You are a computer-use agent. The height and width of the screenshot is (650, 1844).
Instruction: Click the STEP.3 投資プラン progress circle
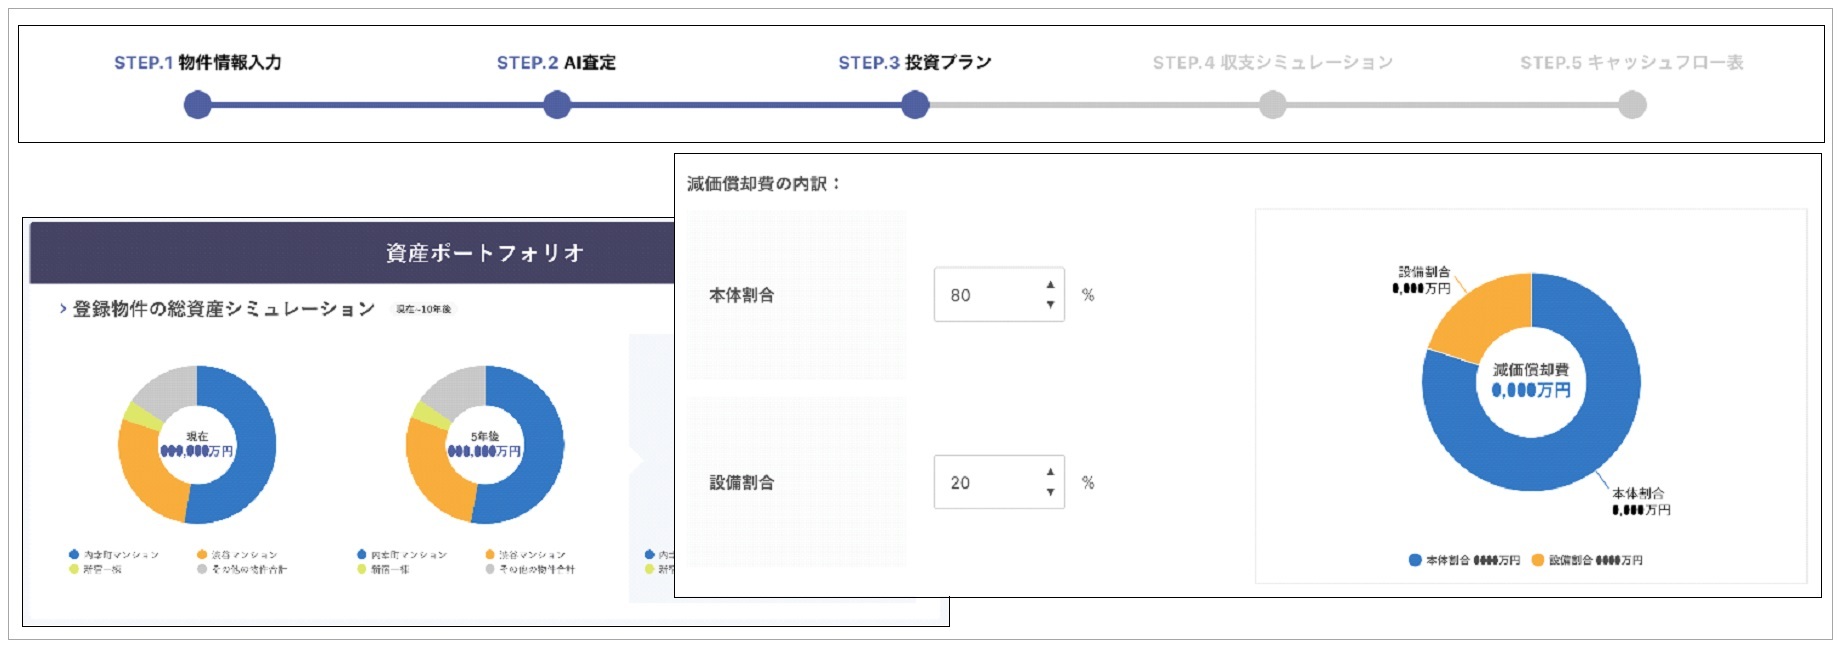pos(915,105)
